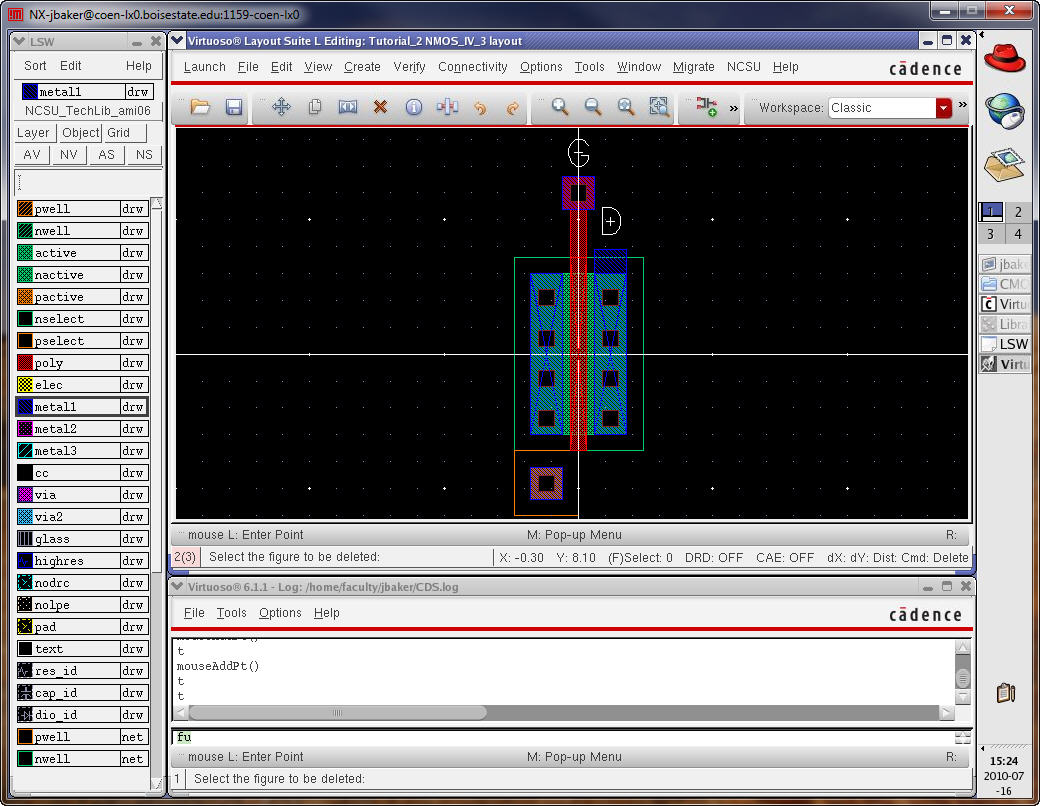Open the Verify menu

point(409,67)
